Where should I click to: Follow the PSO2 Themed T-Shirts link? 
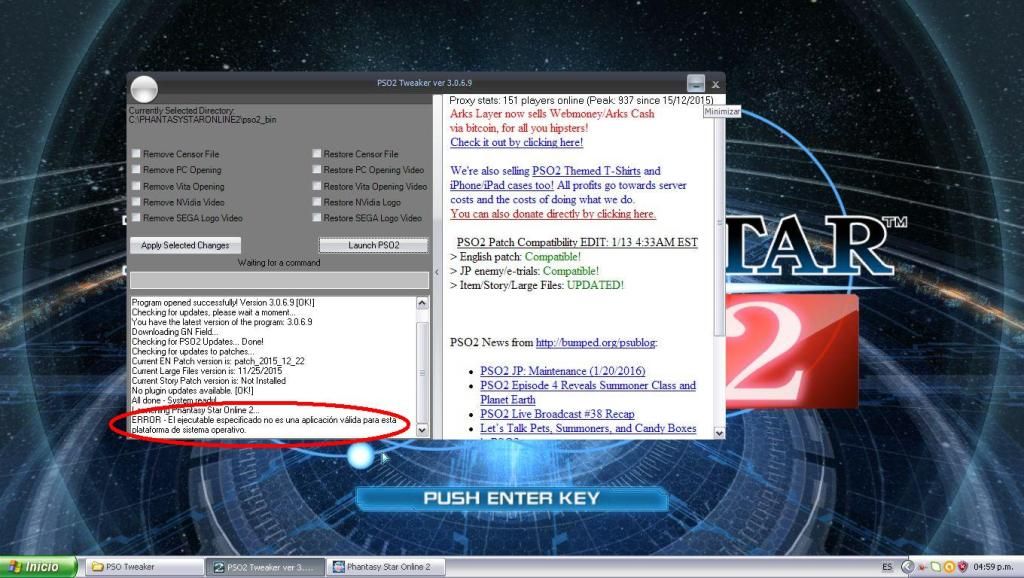point(586,170)
